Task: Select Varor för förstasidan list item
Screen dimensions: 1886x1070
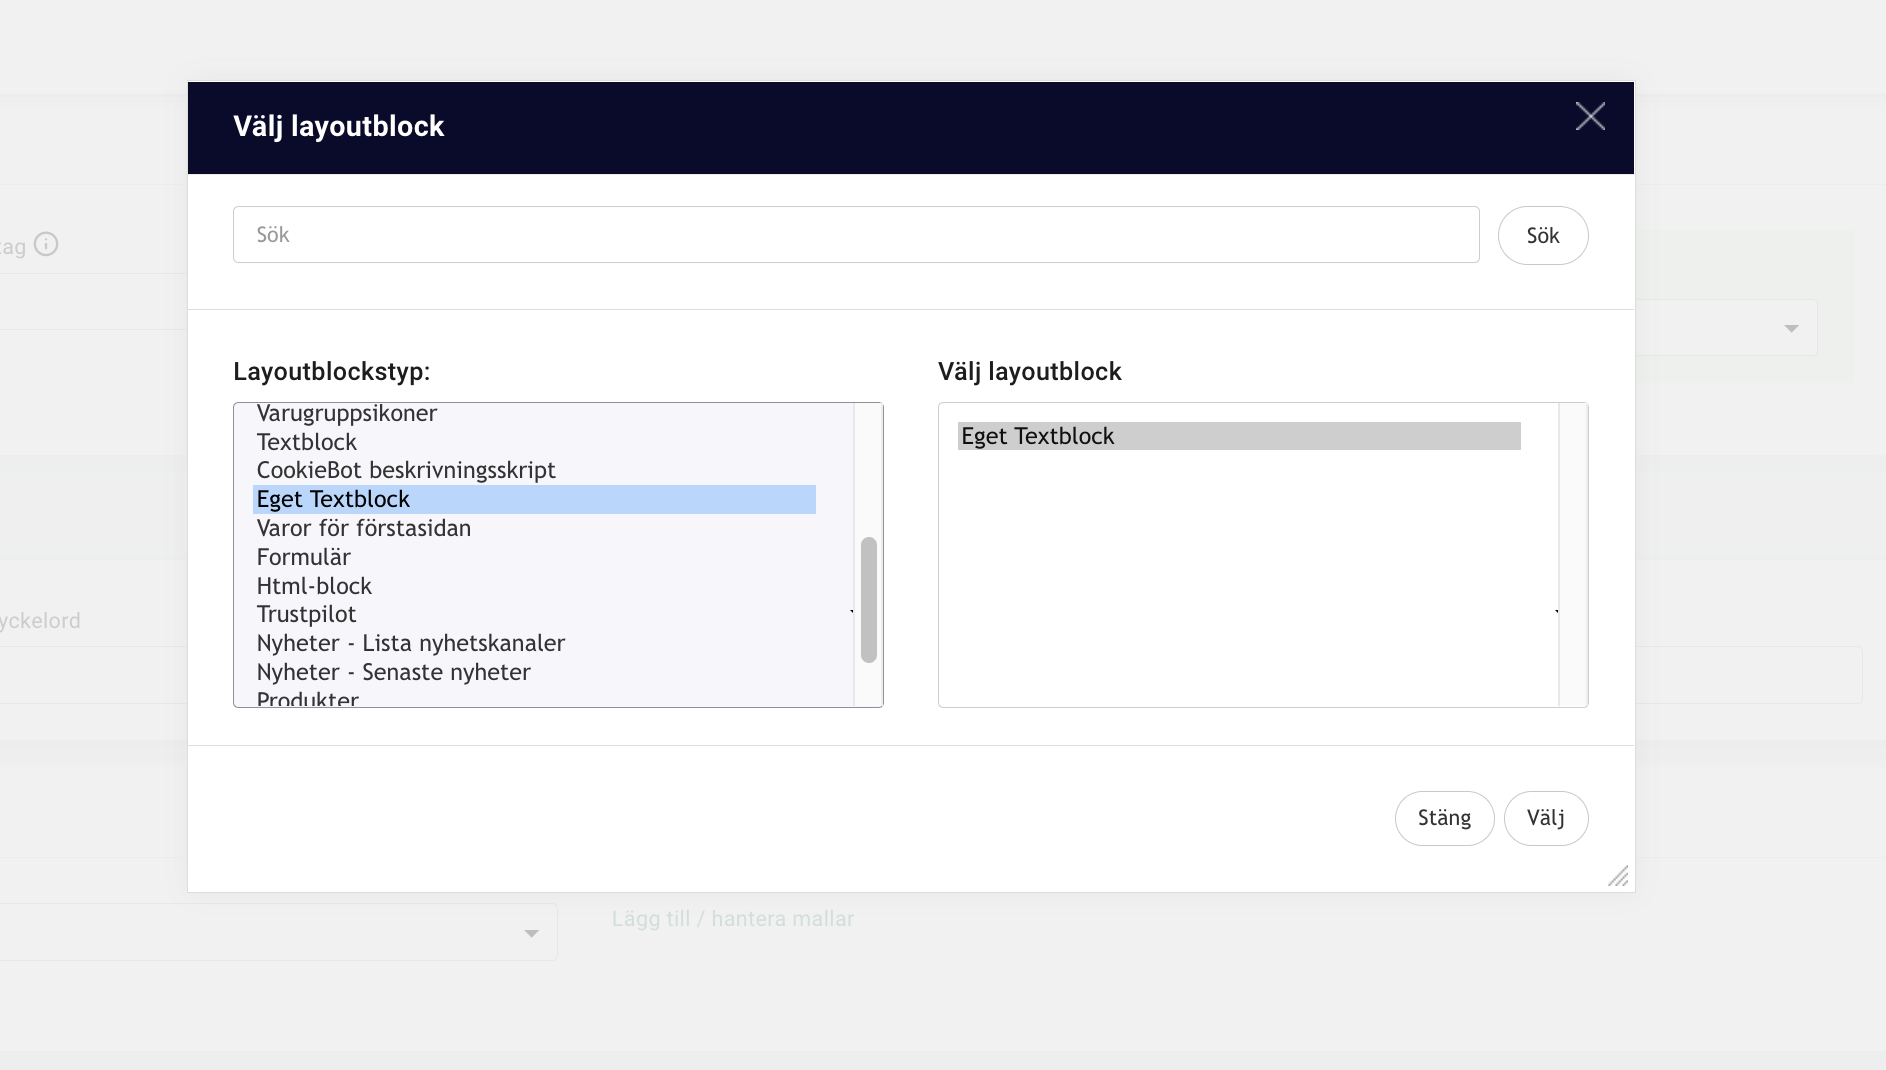Action: pyautogui.click(x=534, y=528)
